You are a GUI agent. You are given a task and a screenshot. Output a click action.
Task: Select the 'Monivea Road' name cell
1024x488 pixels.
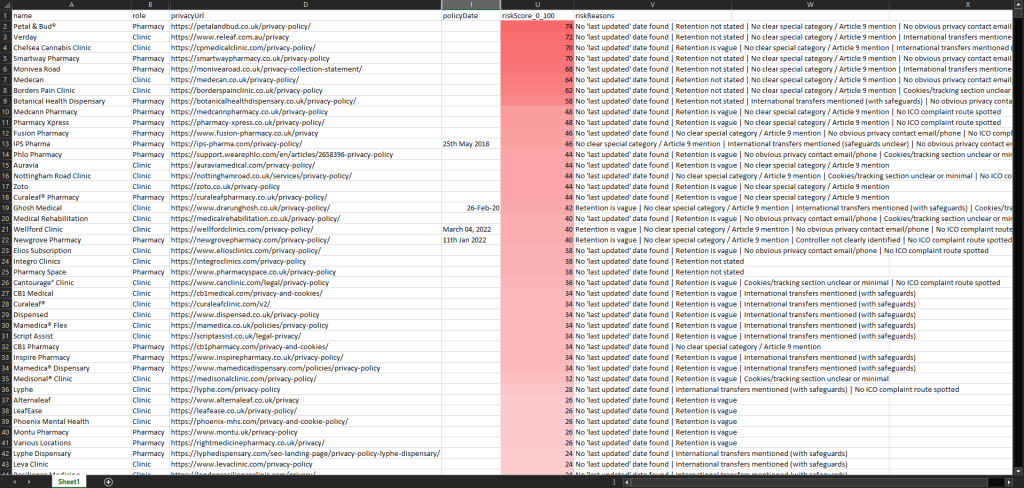click(x=71, y=69)
